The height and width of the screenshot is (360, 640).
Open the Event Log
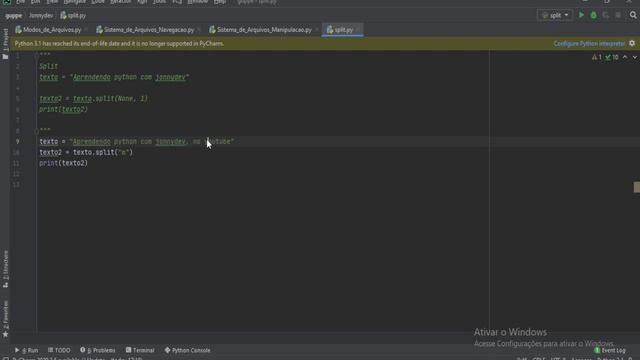pyautogui.click(x=610, y=350)
